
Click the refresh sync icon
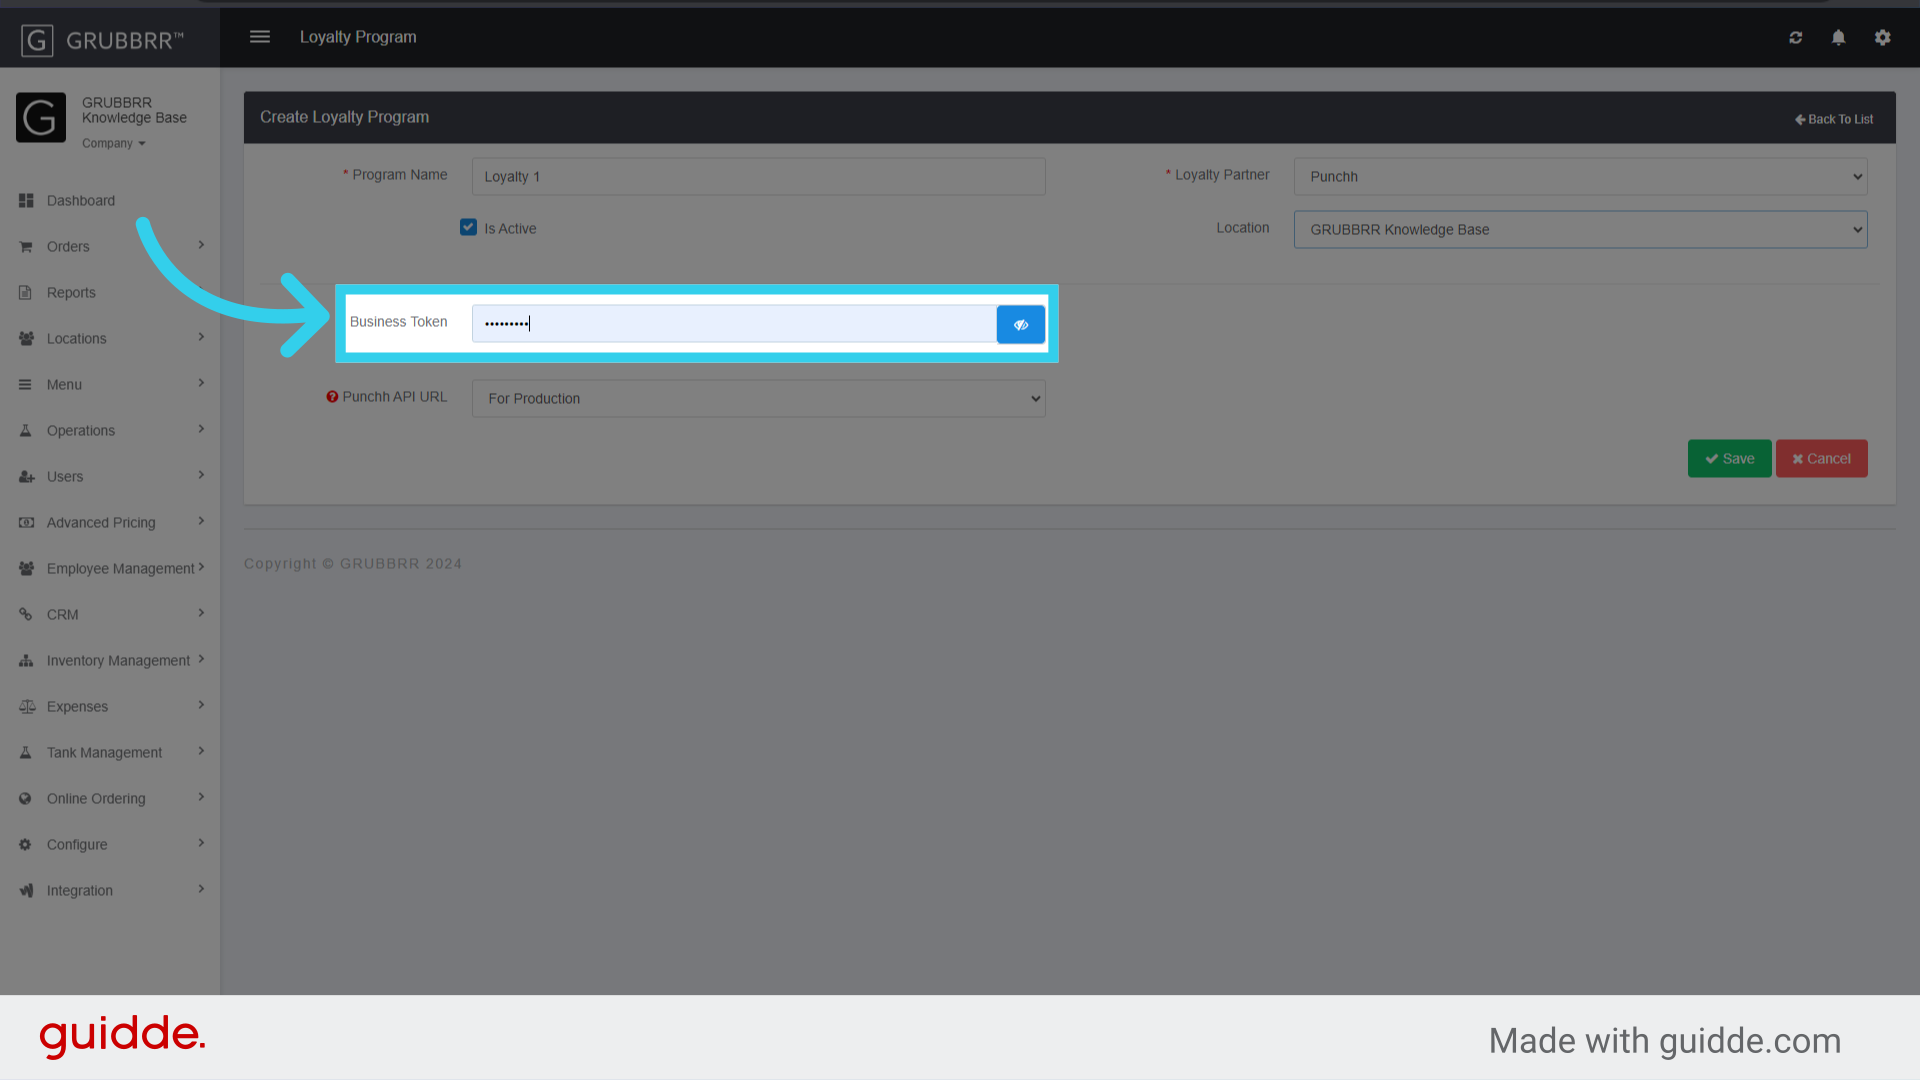pos(1796,38)
